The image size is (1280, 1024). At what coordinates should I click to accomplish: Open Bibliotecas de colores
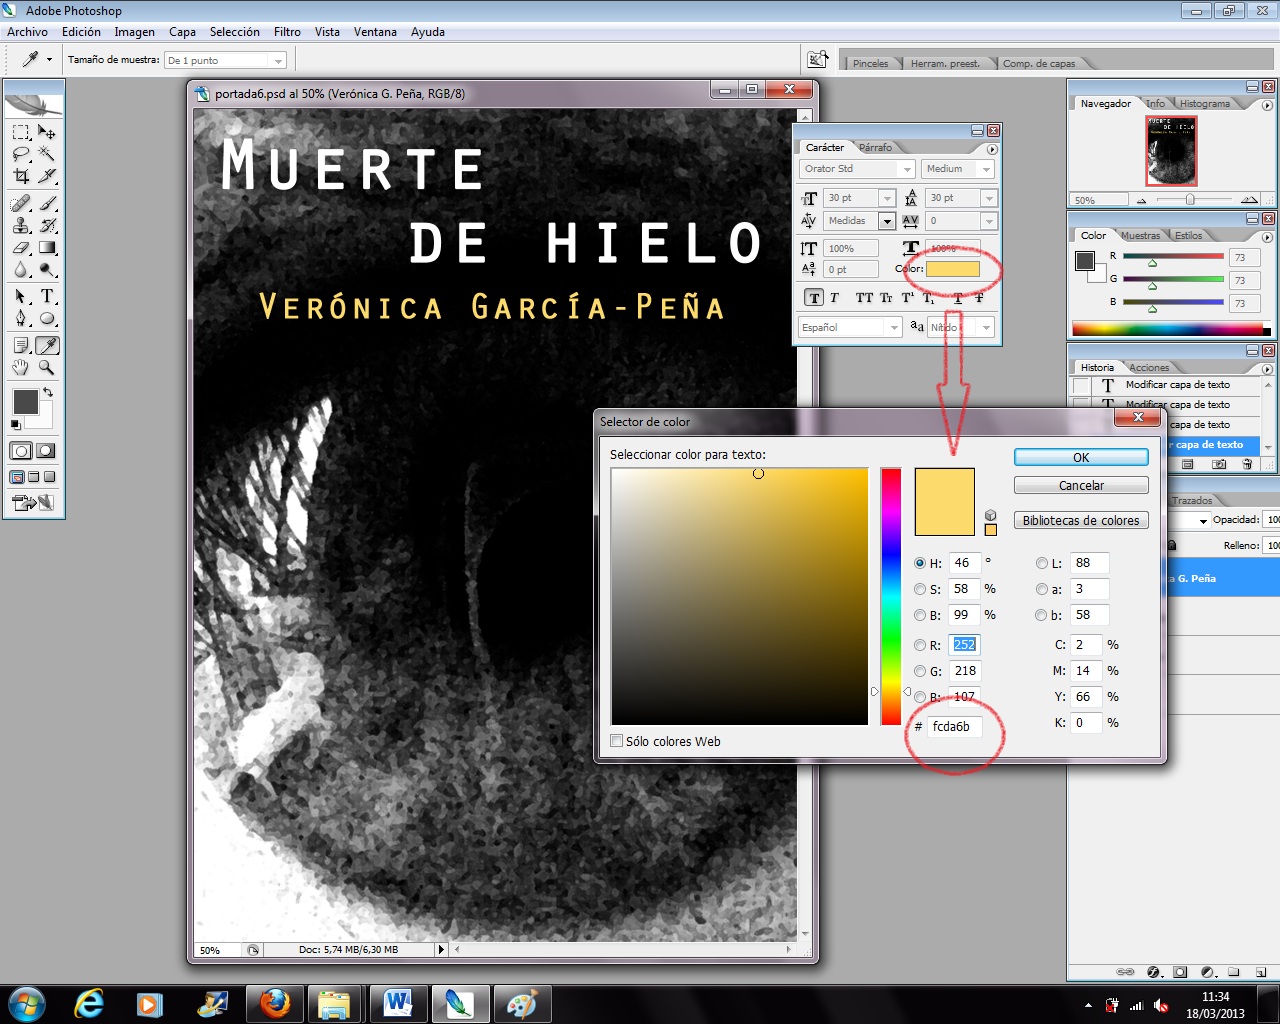pos(1081,521)
